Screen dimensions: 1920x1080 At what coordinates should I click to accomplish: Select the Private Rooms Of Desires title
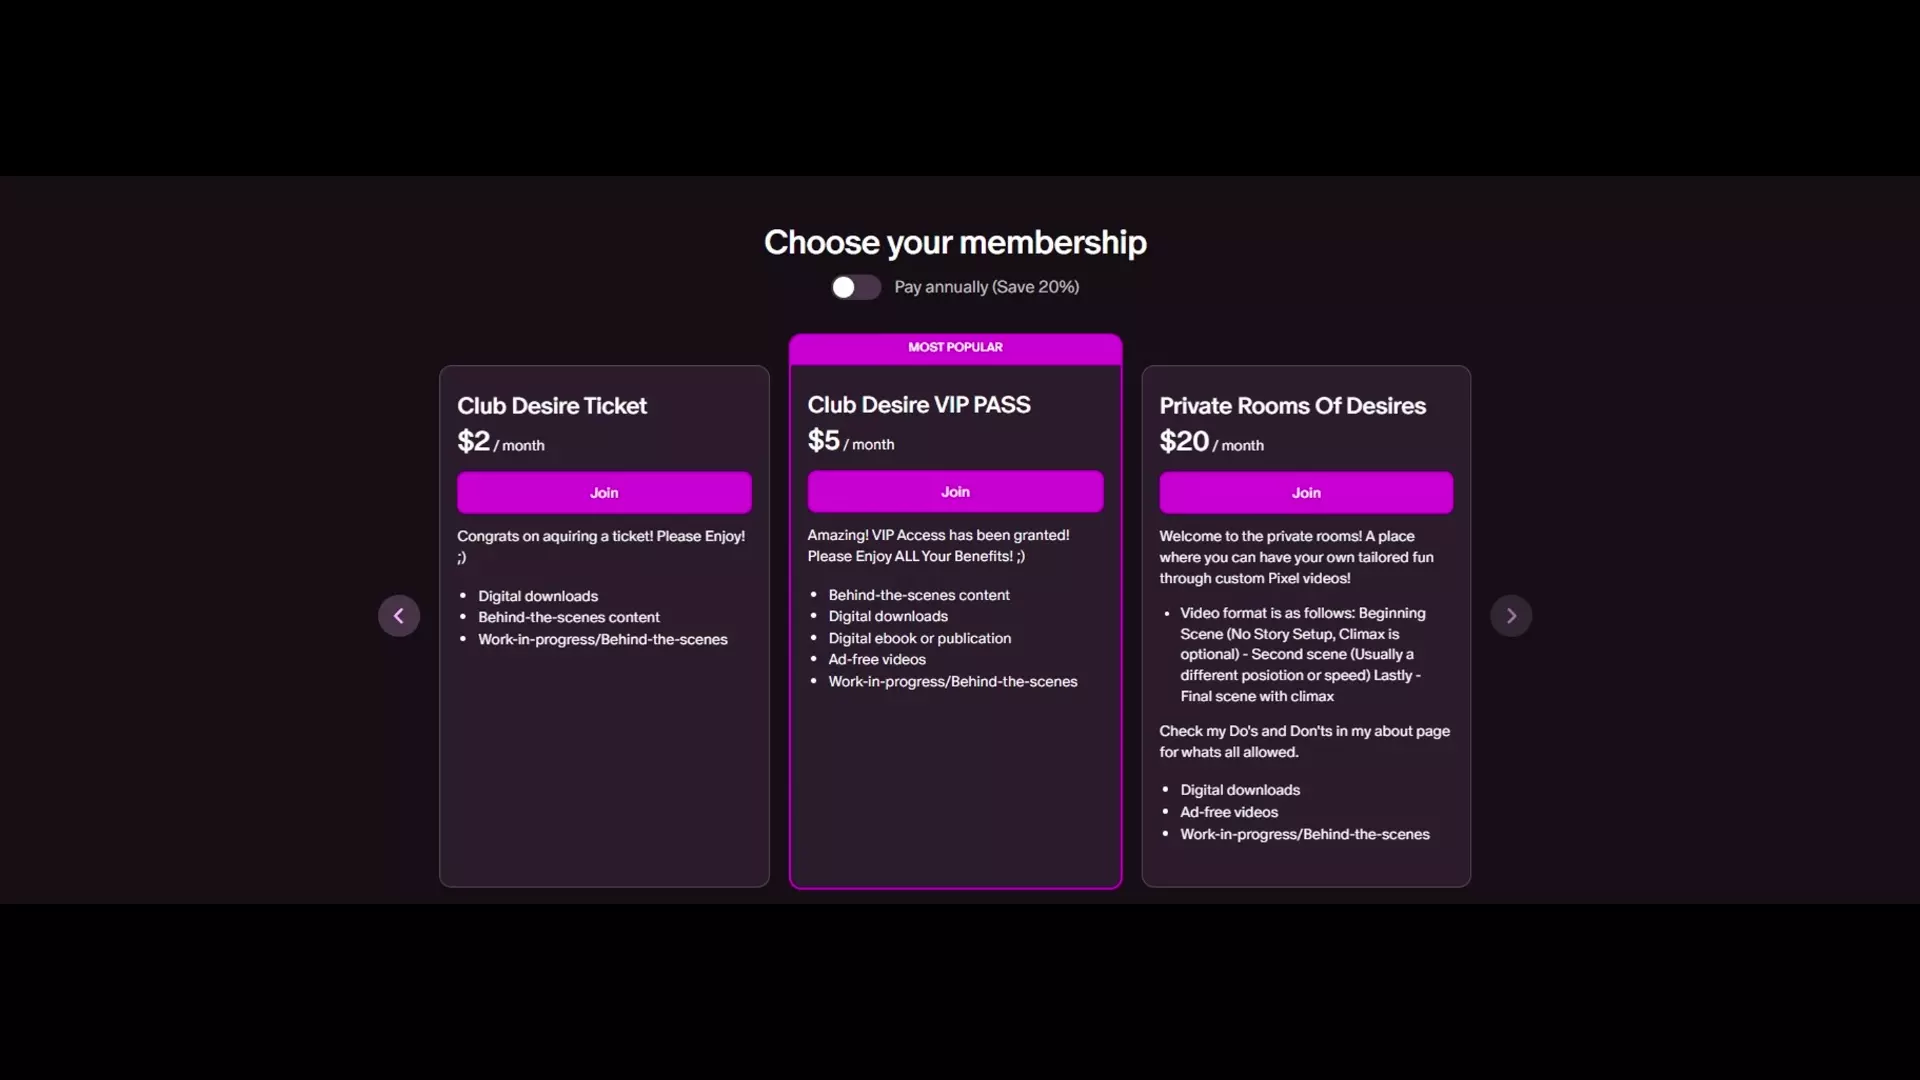click(1292, 406)
